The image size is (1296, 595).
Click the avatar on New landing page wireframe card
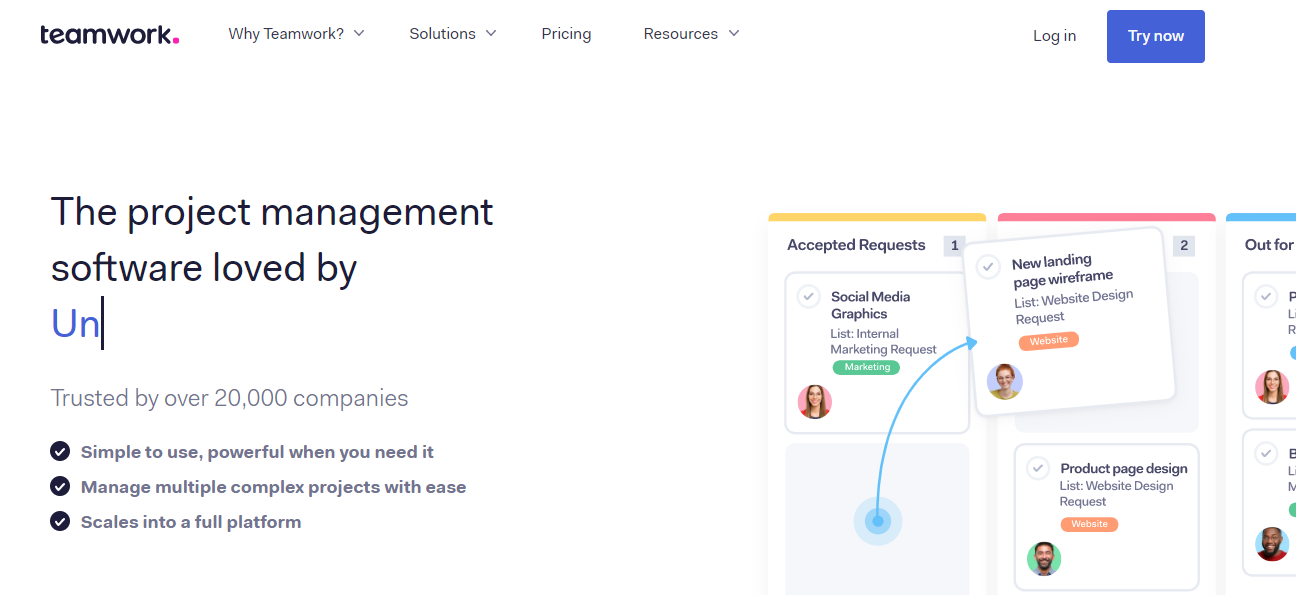(1004, 381)
